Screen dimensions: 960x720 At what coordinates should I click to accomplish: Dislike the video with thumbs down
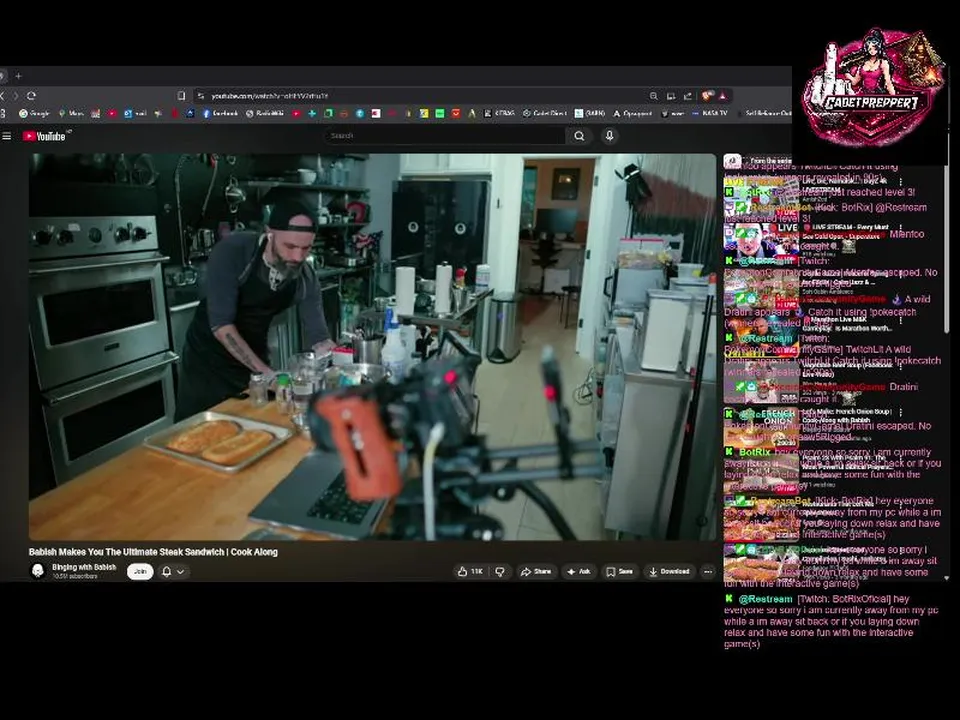pos(500,572)
